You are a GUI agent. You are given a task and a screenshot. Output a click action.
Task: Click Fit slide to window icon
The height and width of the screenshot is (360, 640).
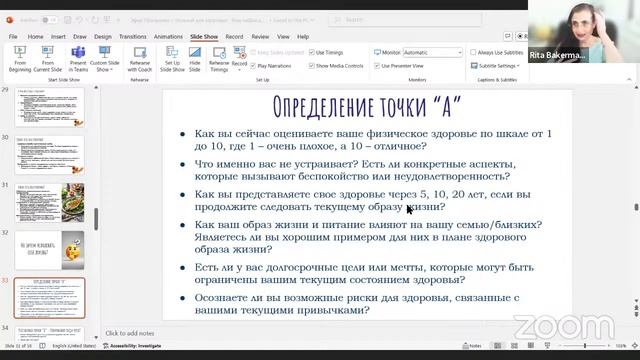click(x=635, y=346)
